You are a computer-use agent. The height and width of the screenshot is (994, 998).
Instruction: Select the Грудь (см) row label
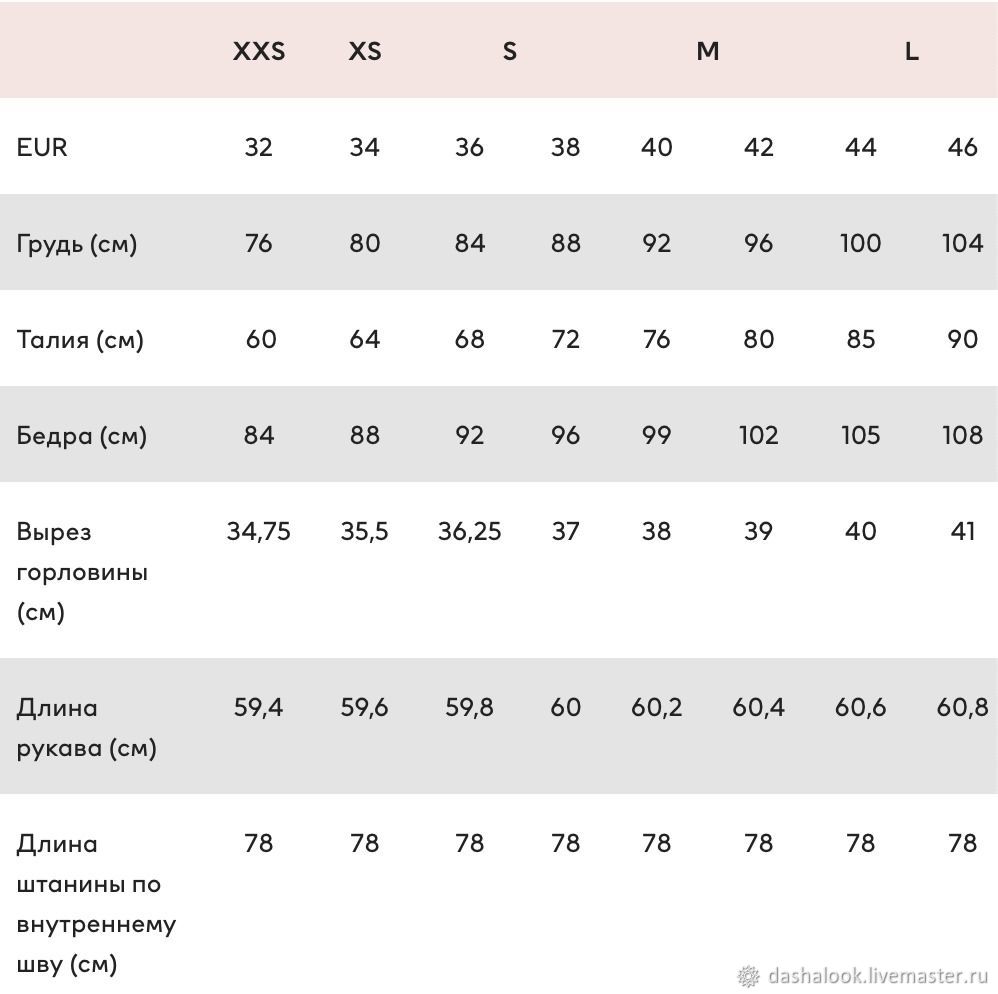[x=76, y=244]
